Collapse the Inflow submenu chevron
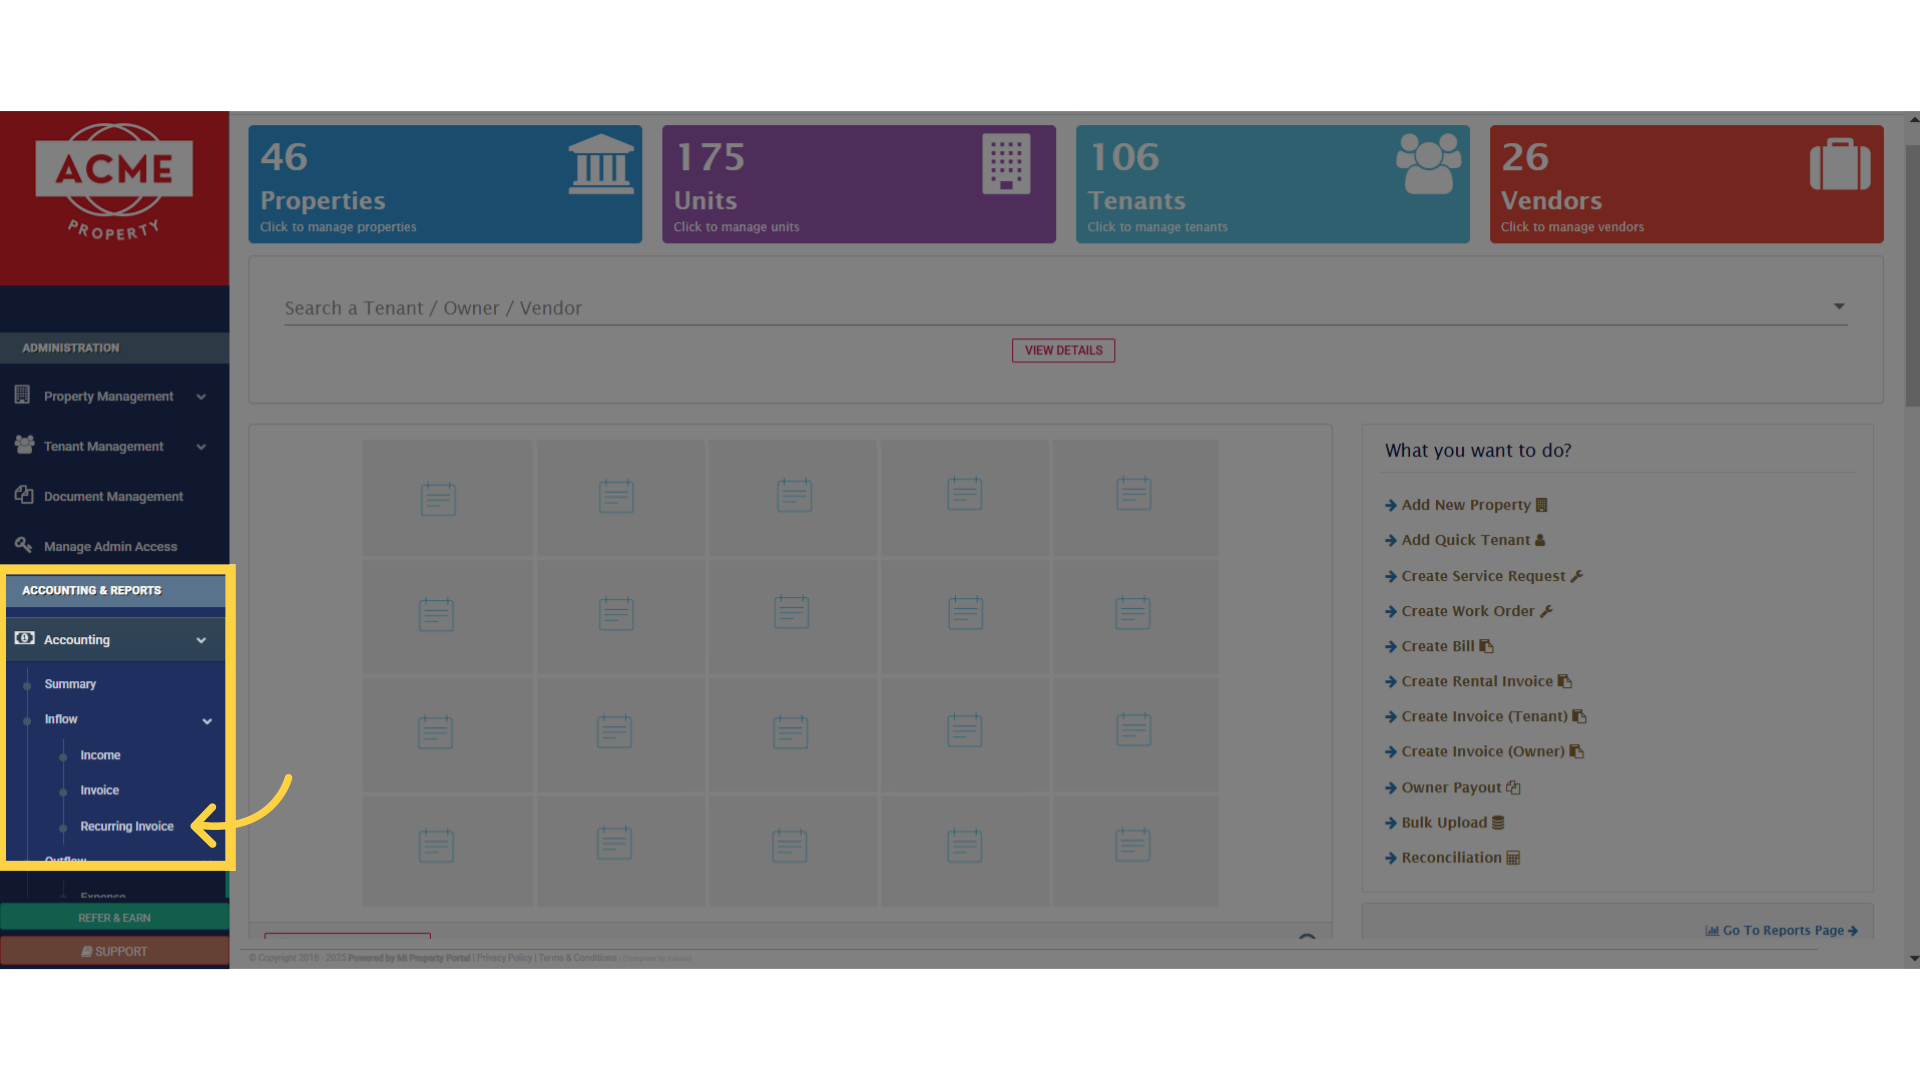The width and height of the screenshot is (1920, 1080). pos(207,721)
